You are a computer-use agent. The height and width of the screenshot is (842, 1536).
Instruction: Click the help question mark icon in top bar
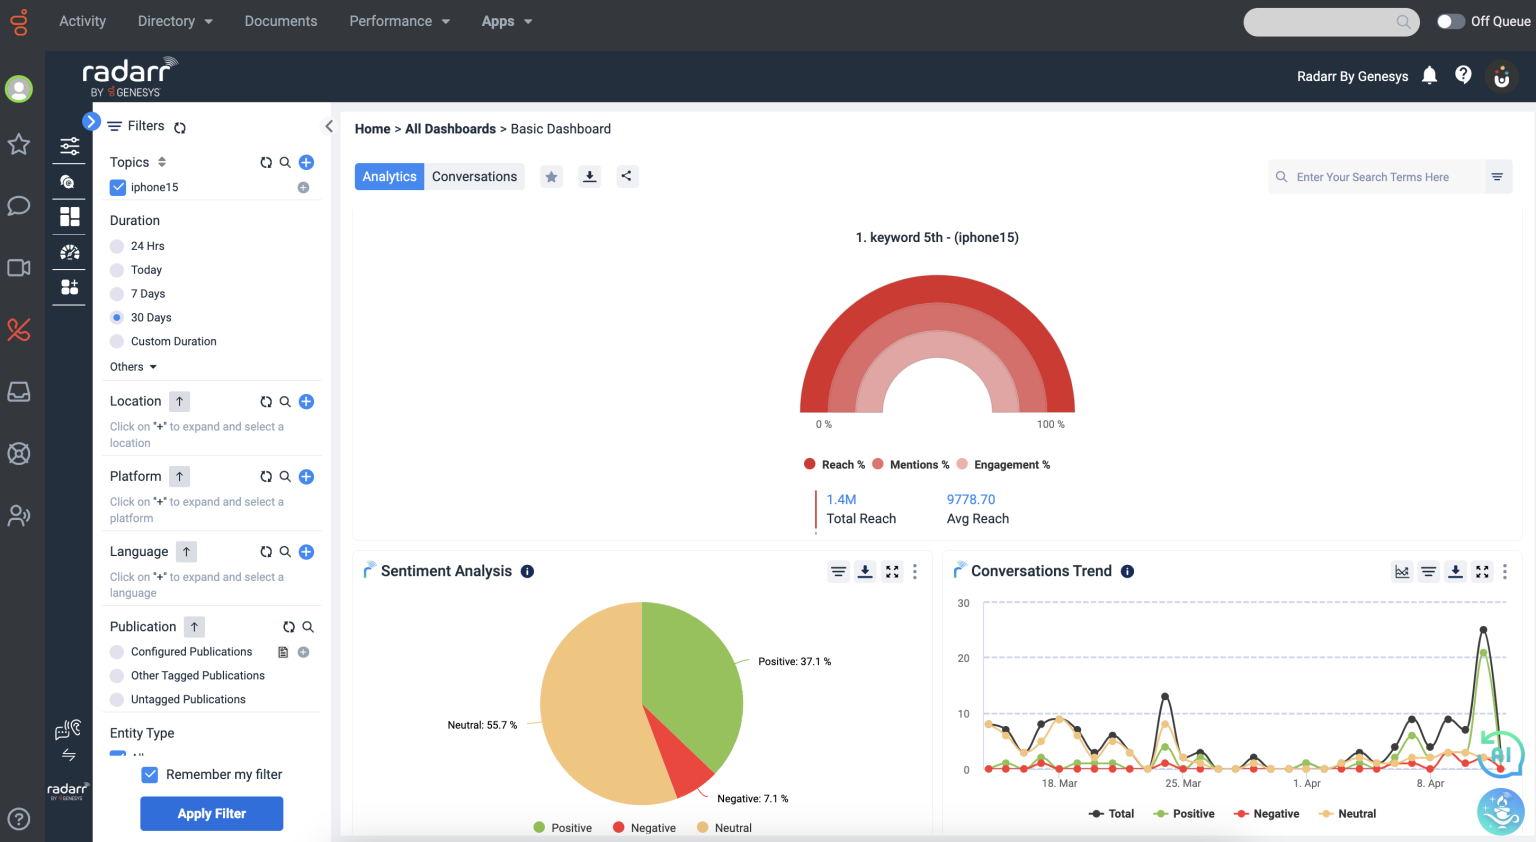click(1463, 75)
